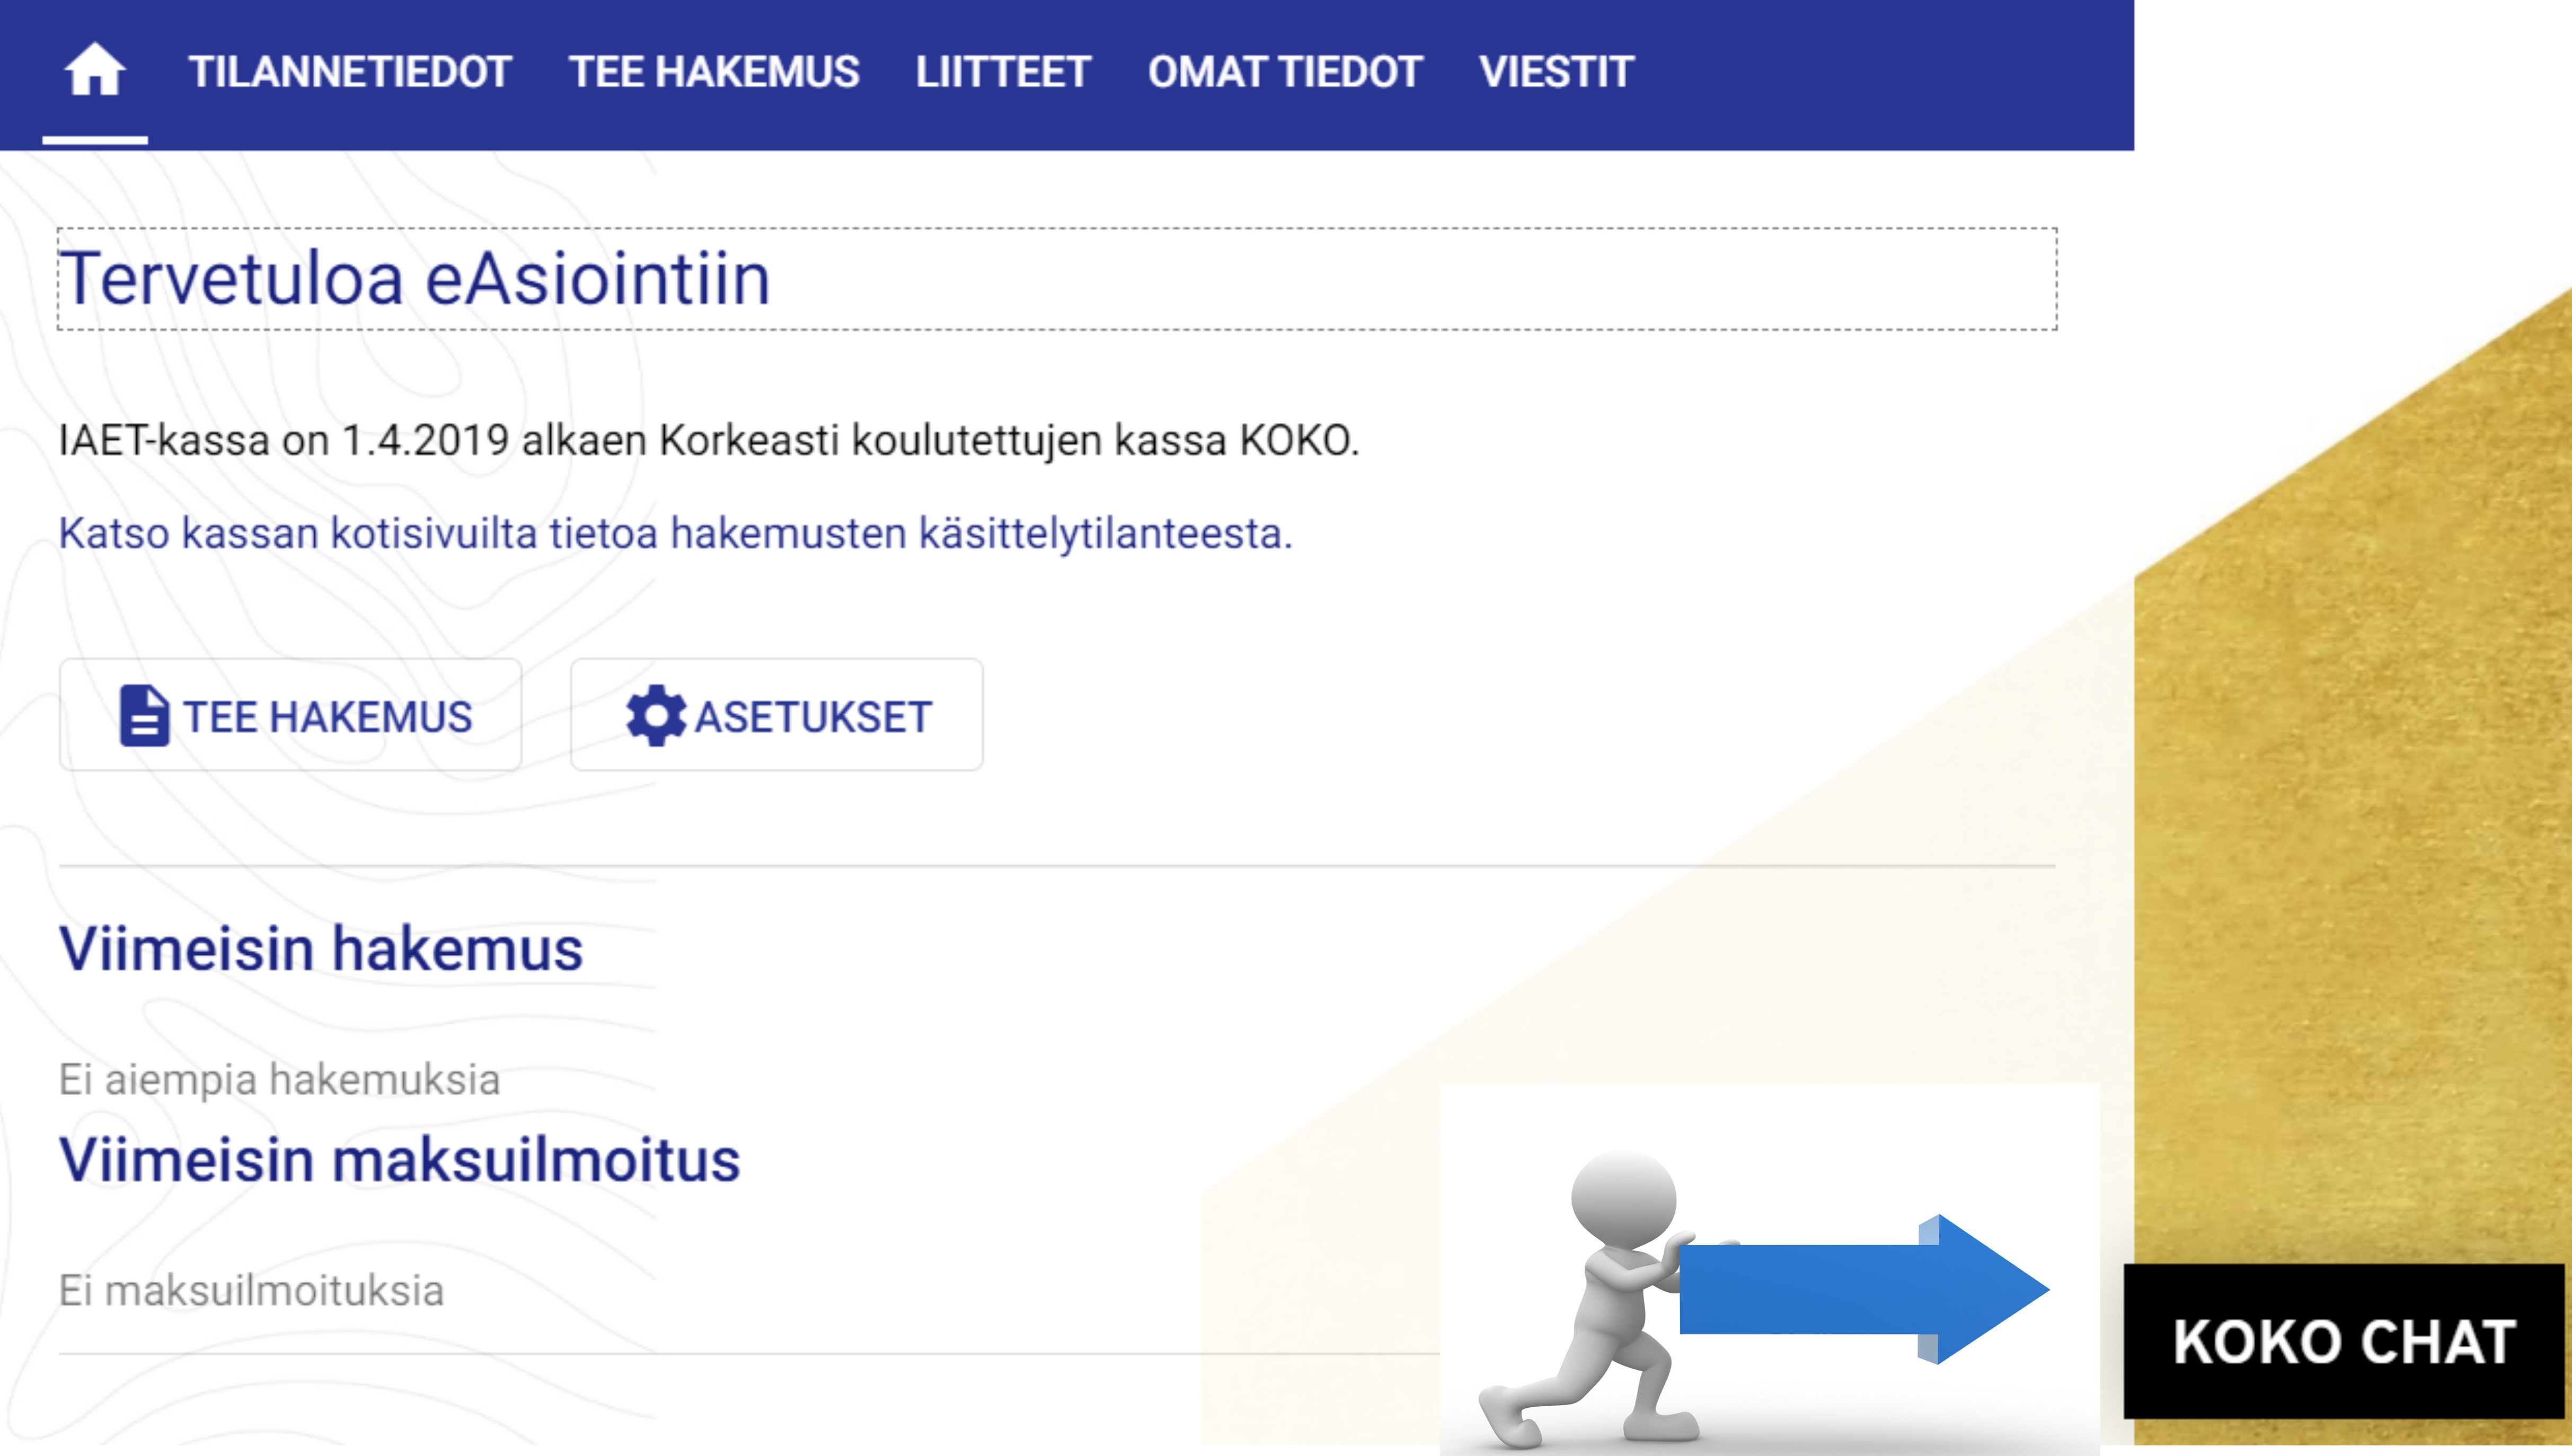Go to Tee hakemus in the top navigation
The height and width of the screenshot is (1456, 2572).
[x=714, y=72]
